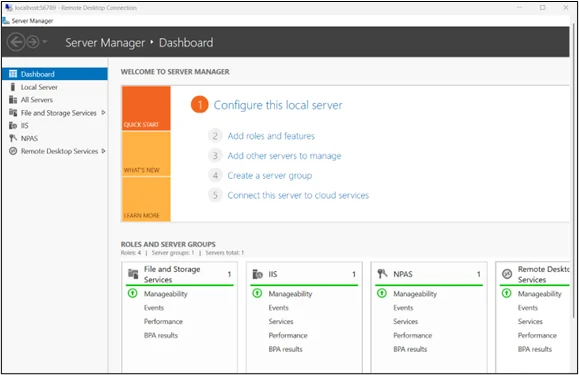
Task: Click the orange step 1 circle icon
Action: point(199,105)
